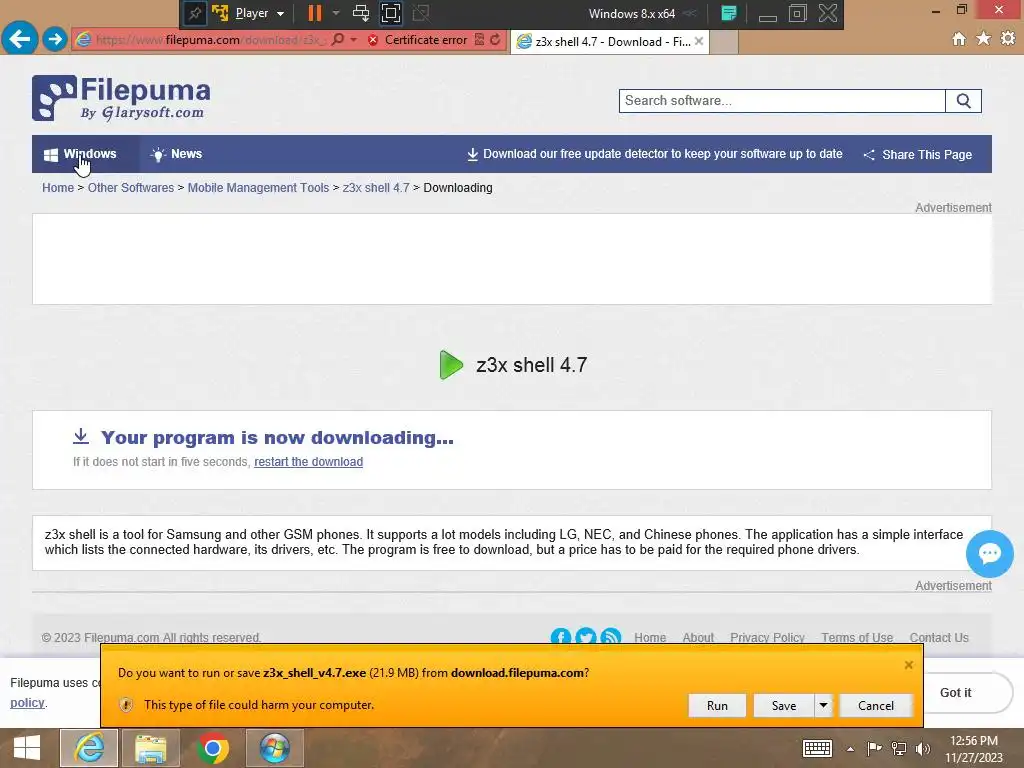Open the Privacy Policy footer link
Image resolution: width=1024 pixels, height=768 pixels.
[x=767, y=637]
